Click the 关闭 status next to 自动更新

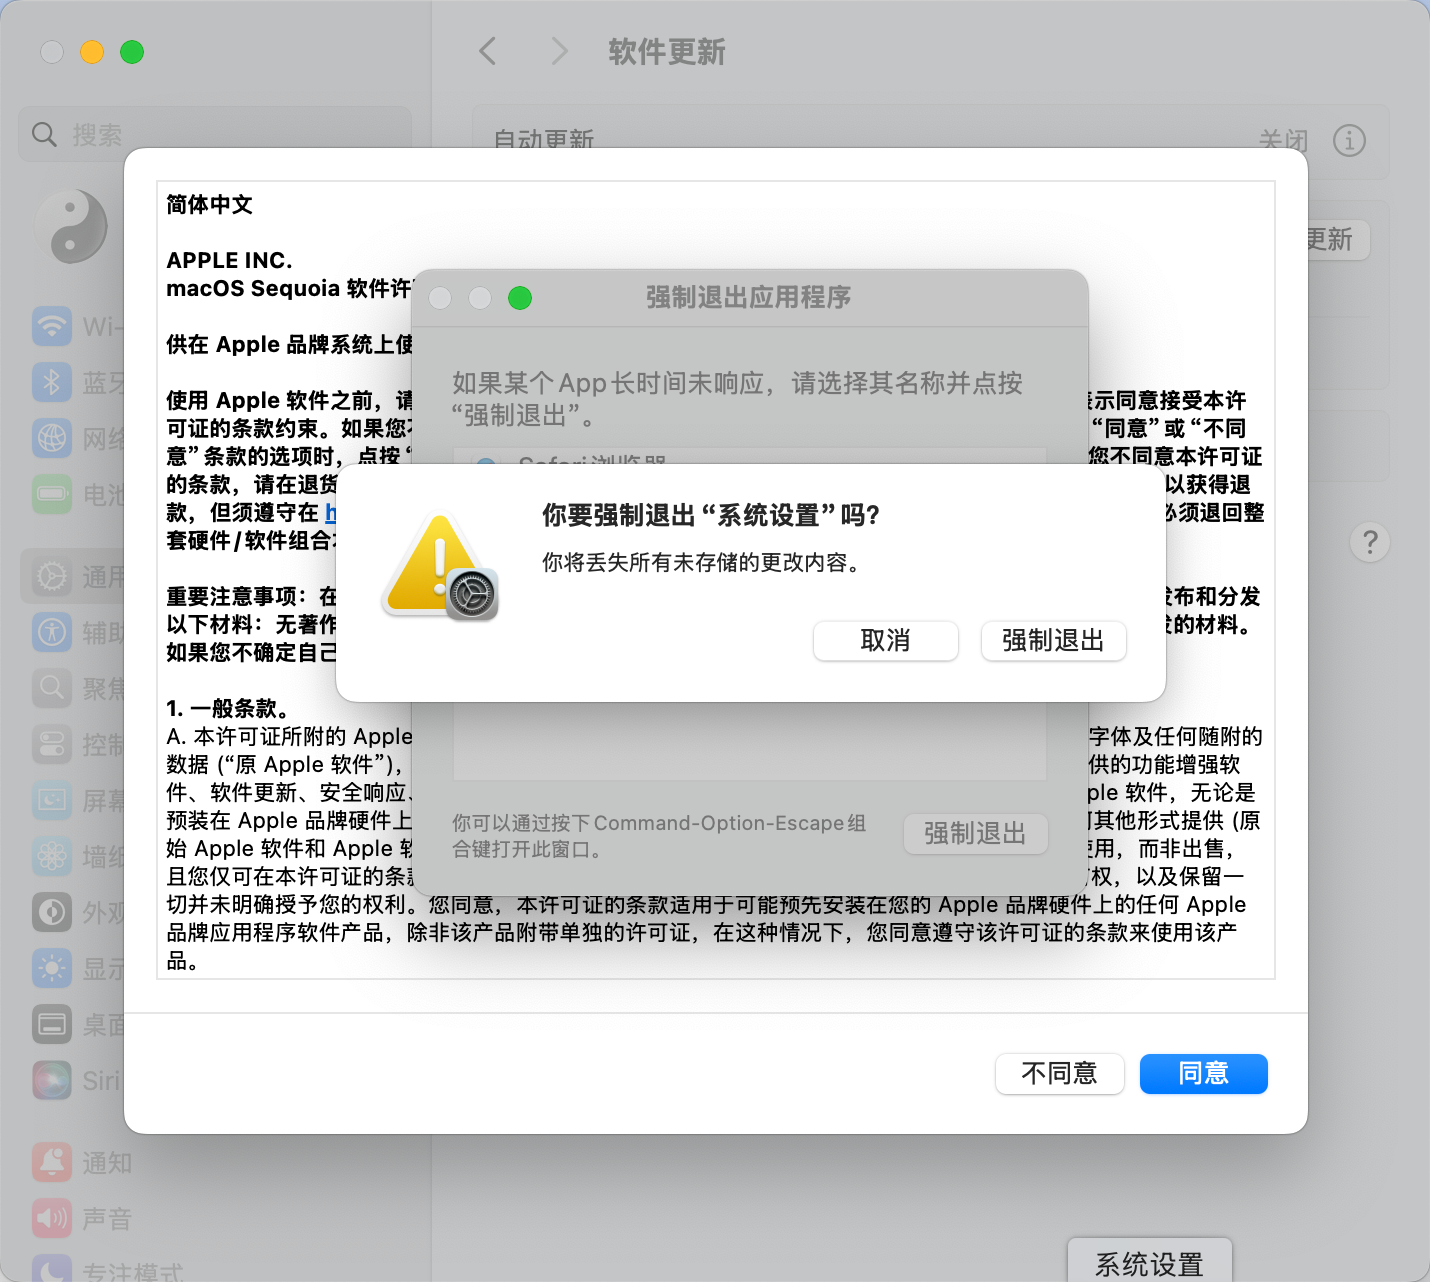click(1283, 141)
